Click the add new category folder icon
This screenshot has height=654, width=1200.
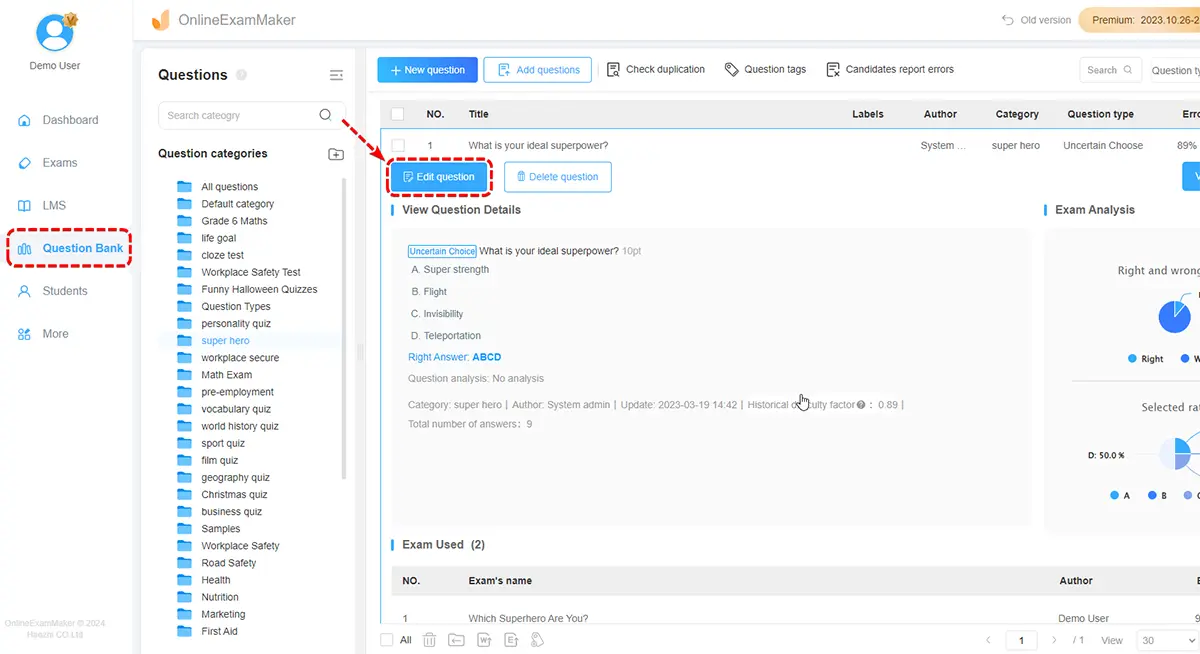[x=336, y=154]
